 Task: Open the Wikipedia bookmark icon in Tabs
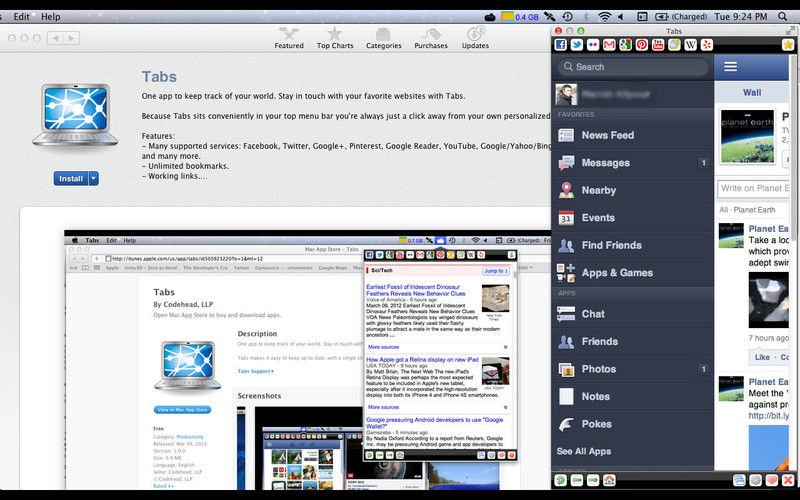691,45
